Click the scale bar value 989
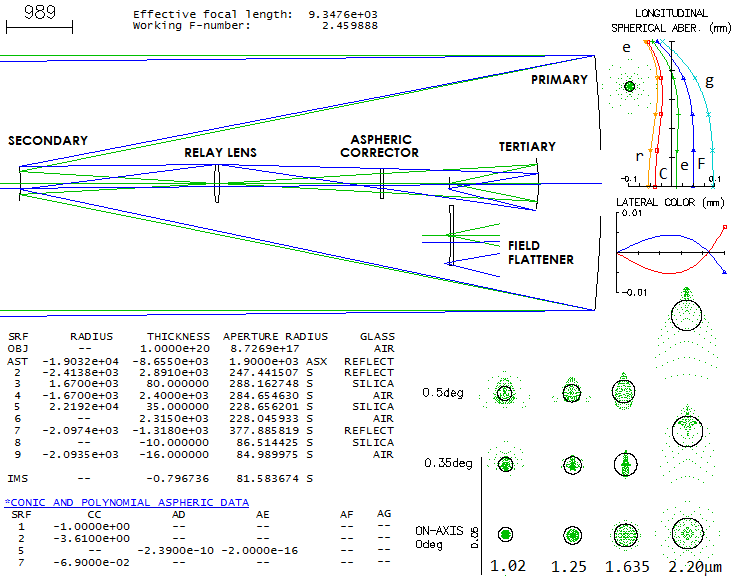 tap(40, 12)
